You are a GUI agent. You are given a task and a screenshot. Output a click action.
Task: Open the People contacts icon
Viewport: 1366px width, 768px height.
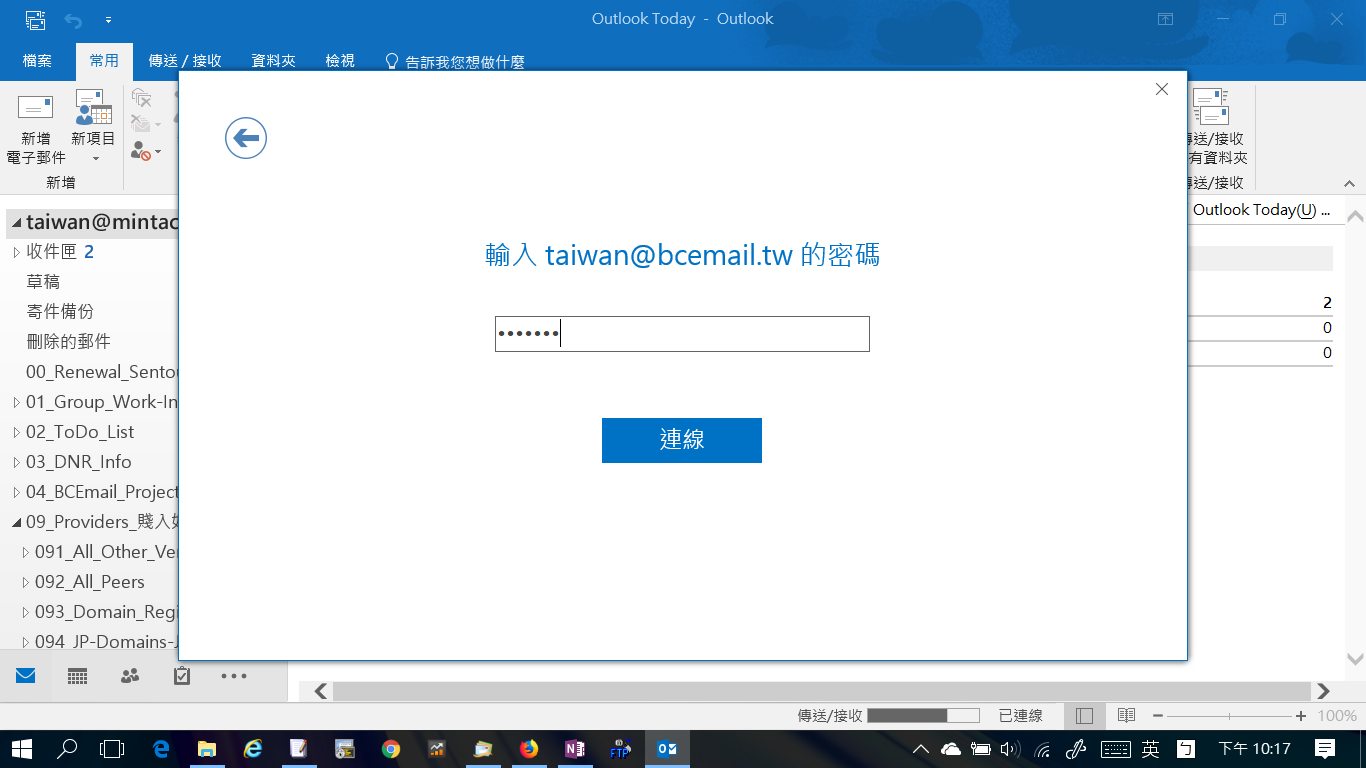130,676
